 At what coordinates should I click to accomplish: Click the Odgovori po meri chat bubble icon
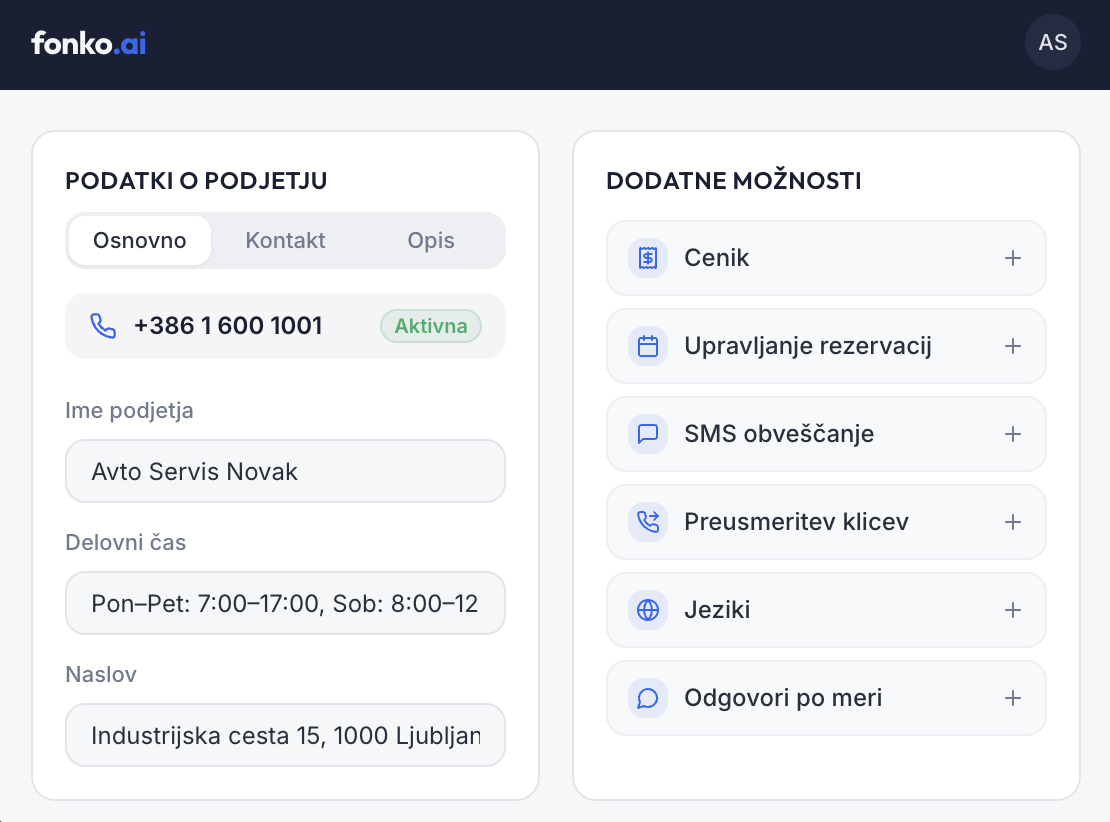(648, 698)
